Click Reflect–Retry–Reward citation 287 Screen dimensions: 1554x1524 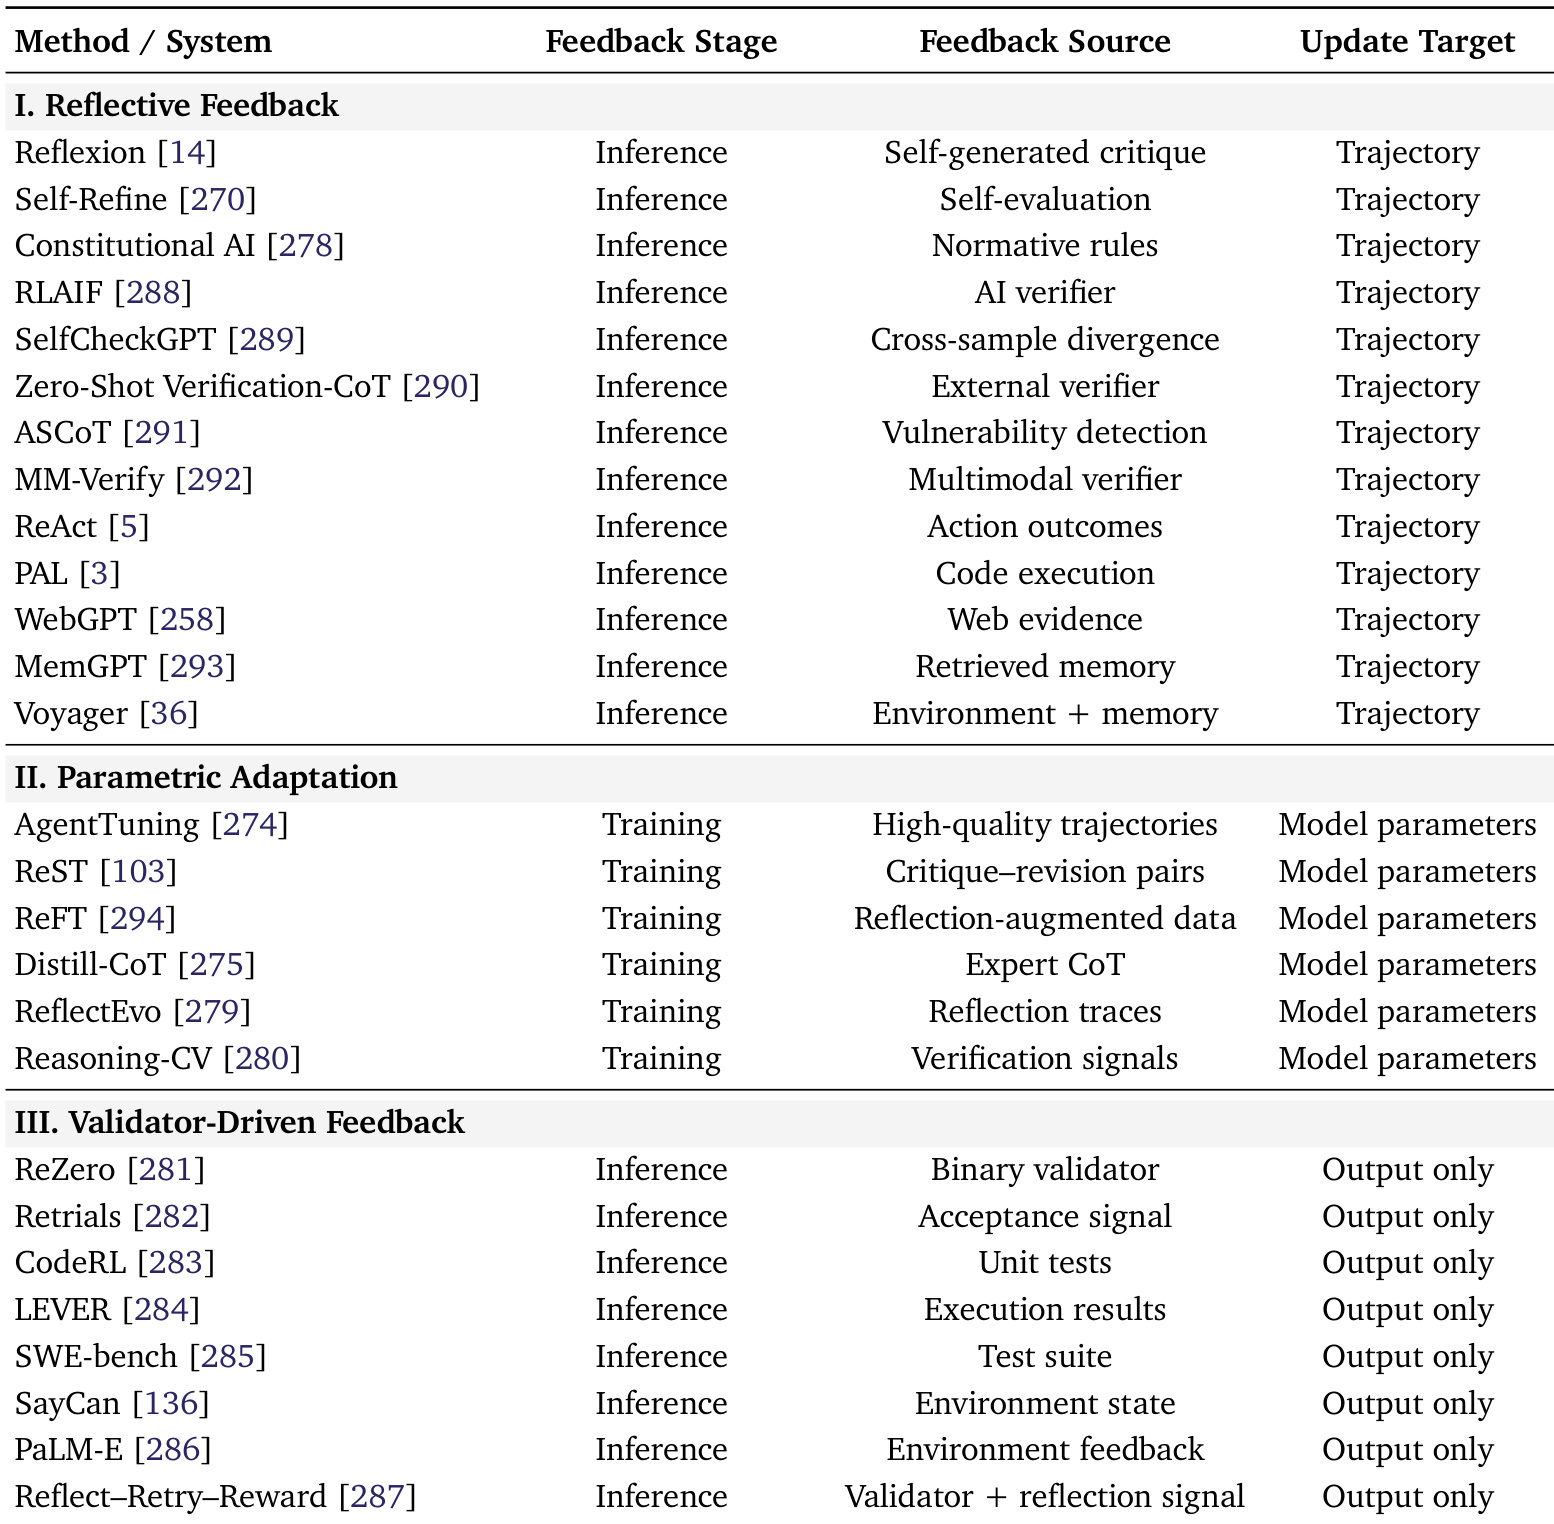[377, 1497]
